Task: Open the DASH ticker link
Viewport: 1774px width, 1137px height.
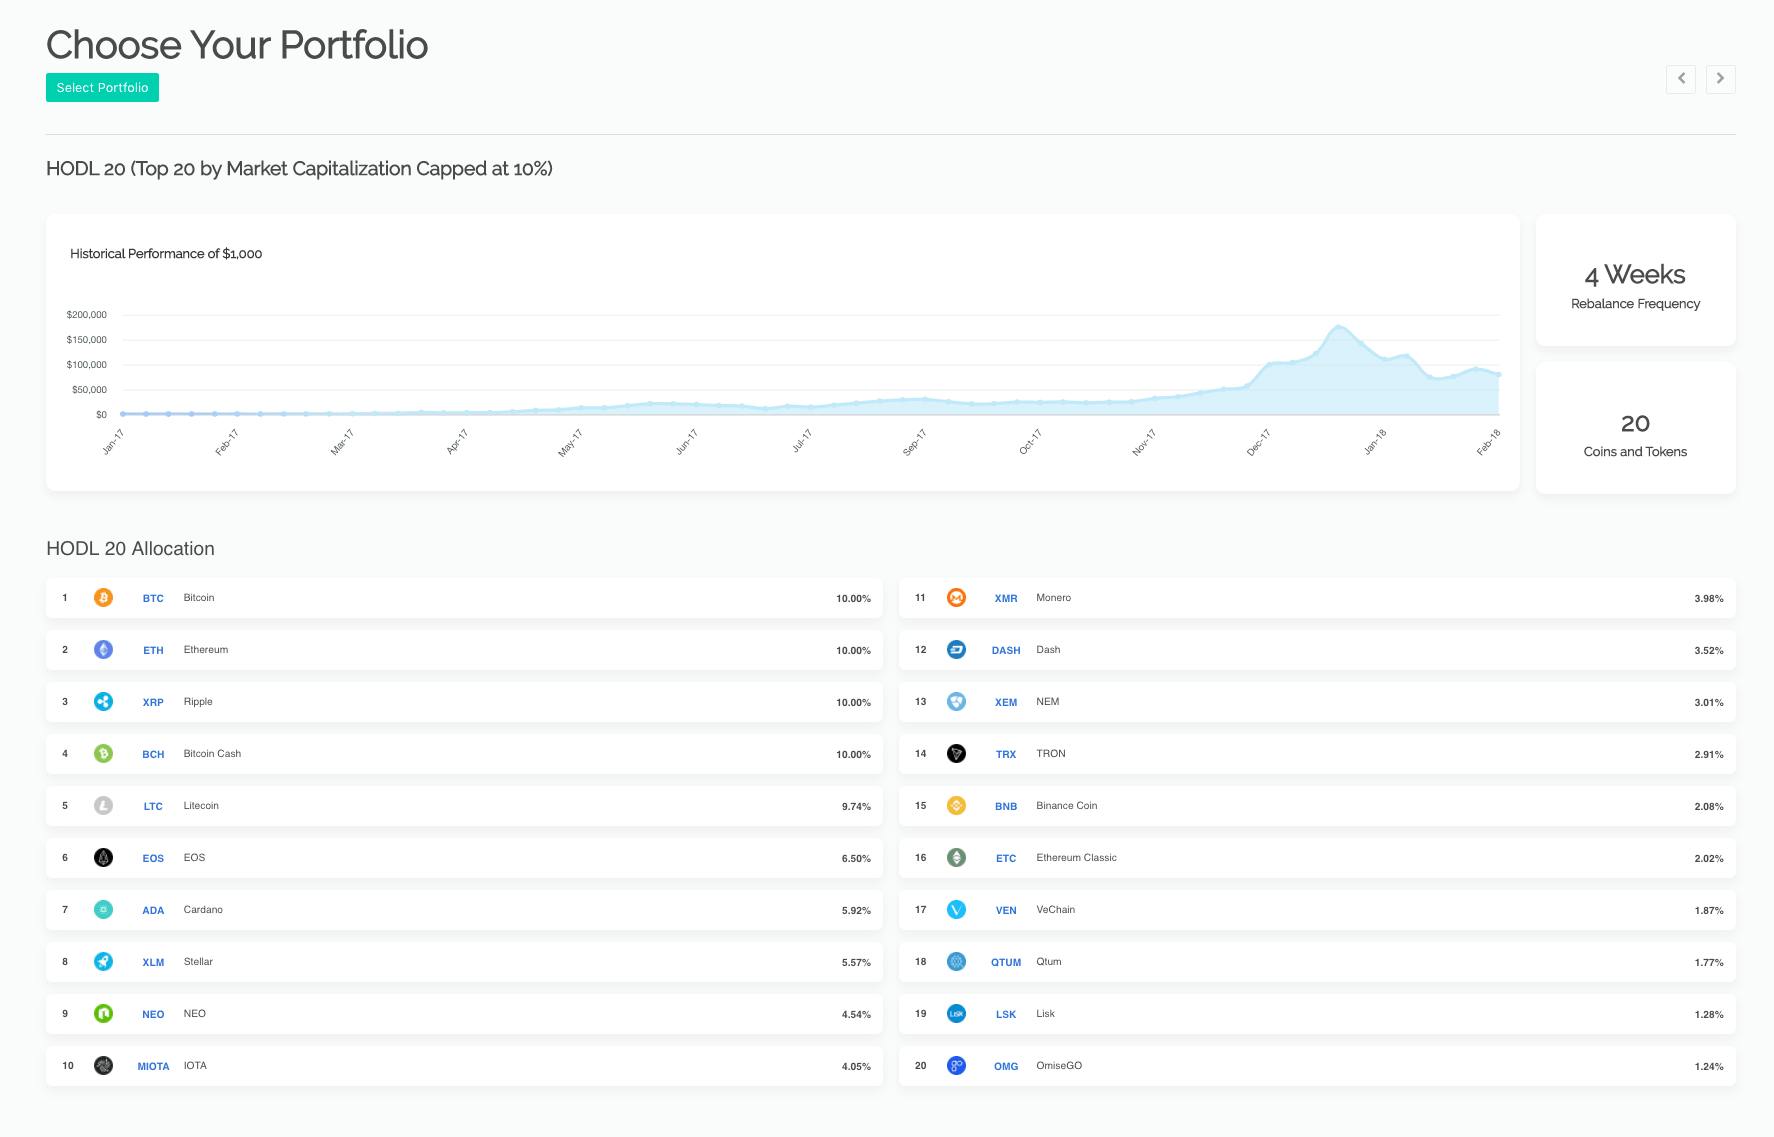Action: tap(1006, 651)
